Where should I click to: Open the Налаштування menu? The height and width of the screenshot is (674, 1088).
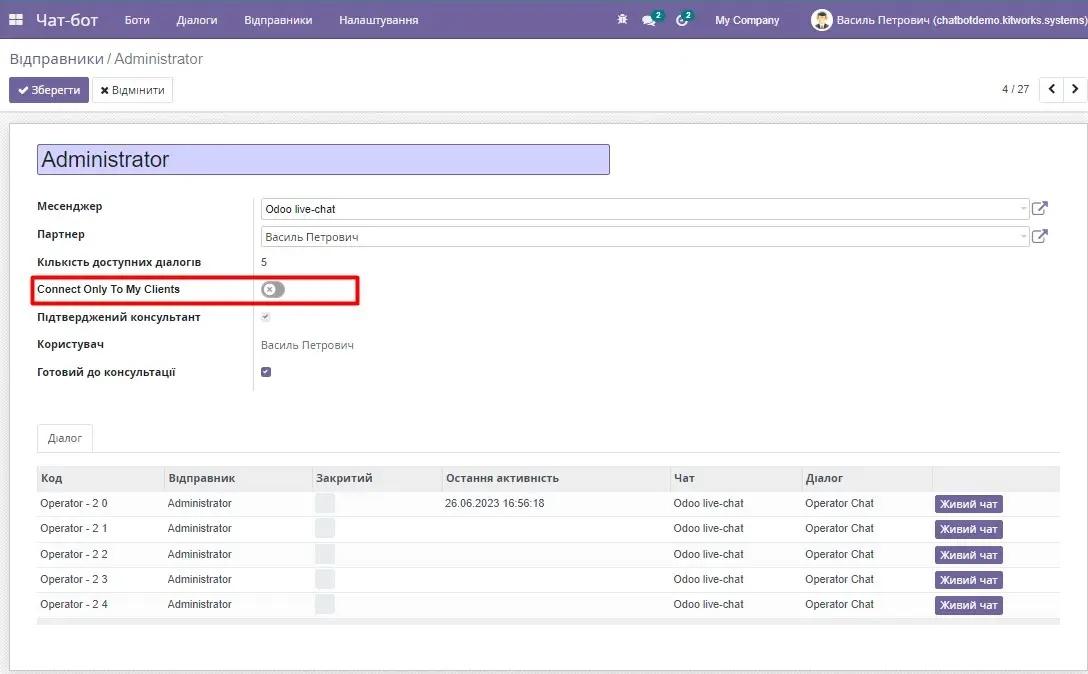[x=378, y=20]
